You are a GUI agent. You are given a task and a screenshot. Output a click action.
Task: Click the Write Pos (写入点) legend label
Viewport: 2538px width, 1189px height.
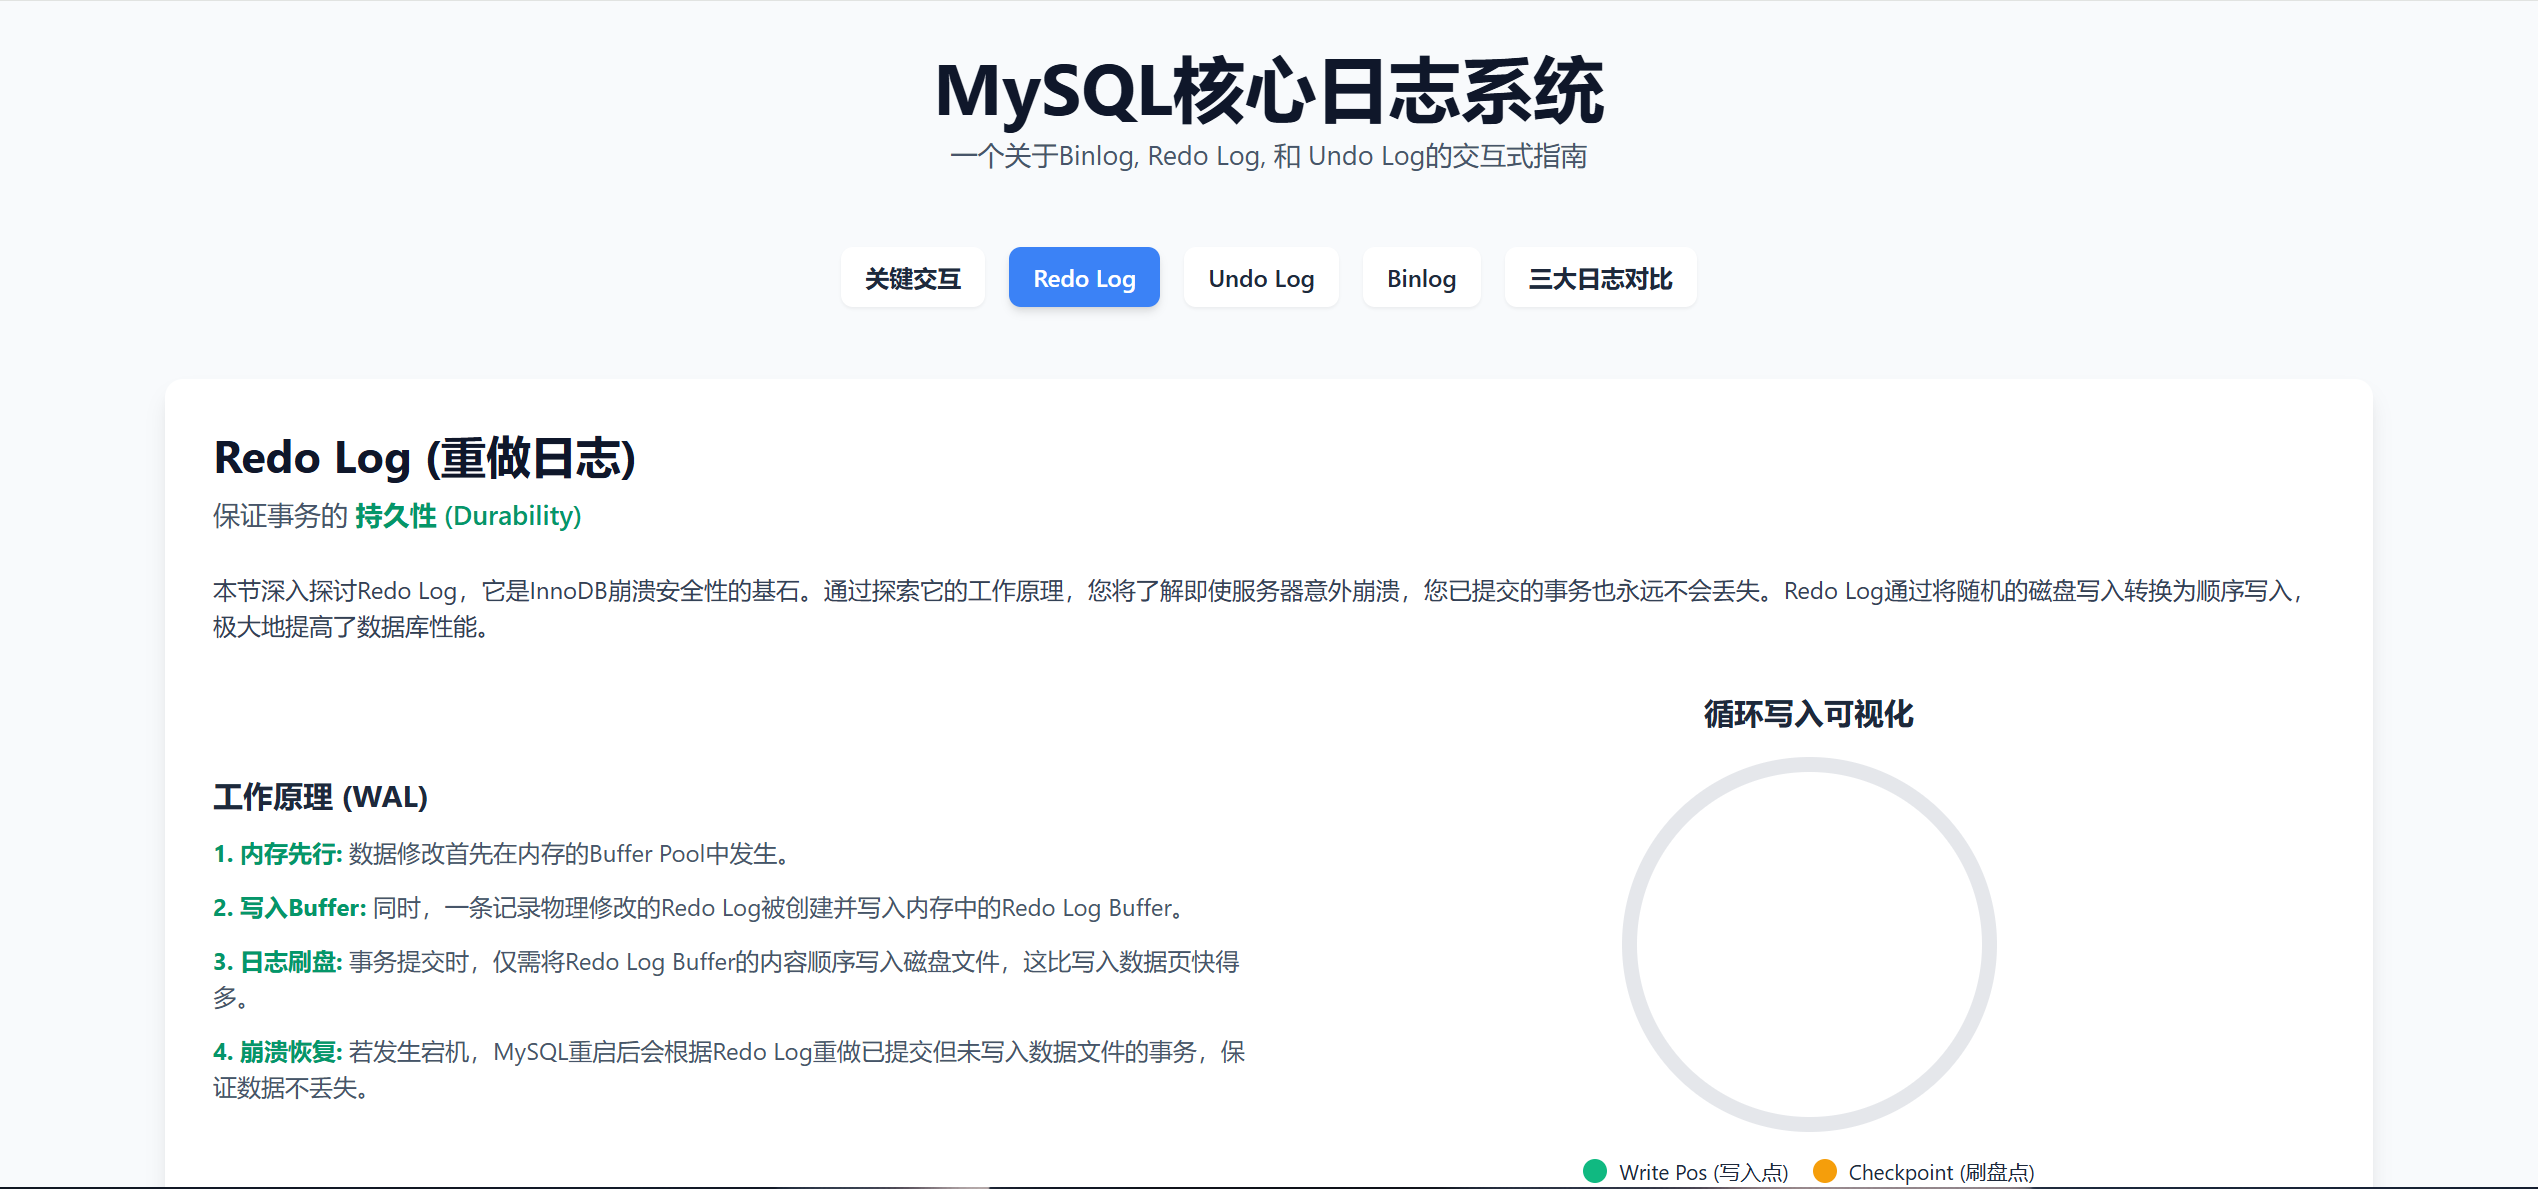1703,1172
